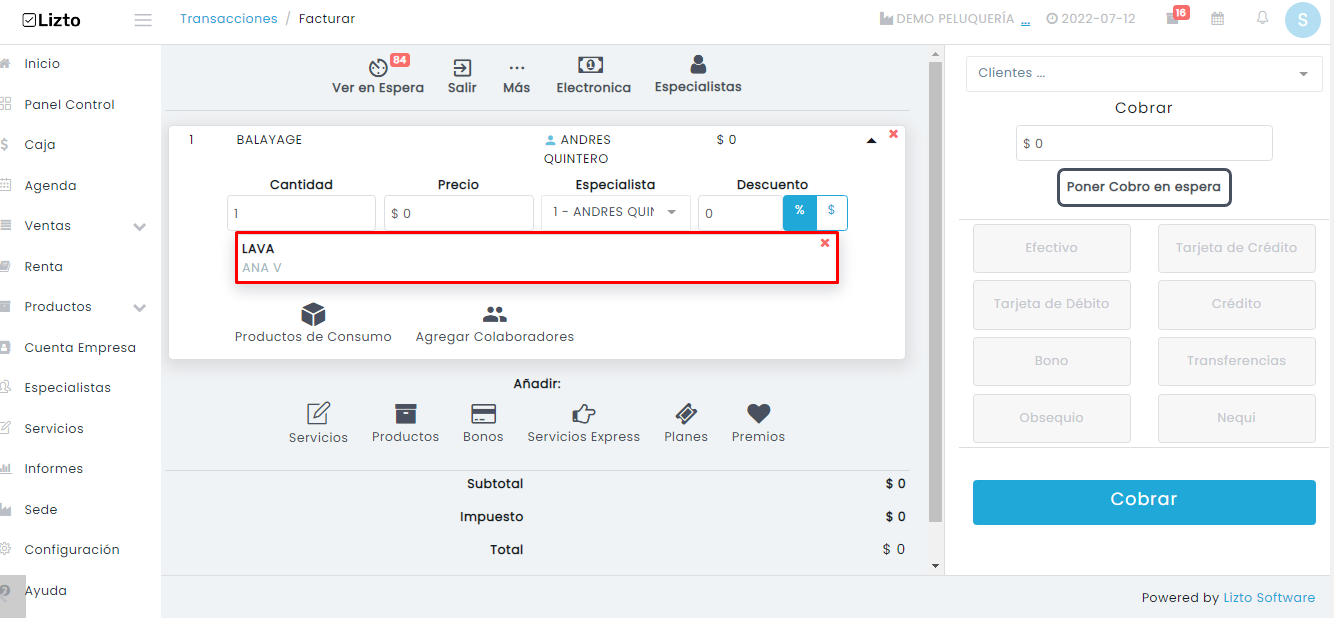Open Productos de Consumo box icon

313,314
